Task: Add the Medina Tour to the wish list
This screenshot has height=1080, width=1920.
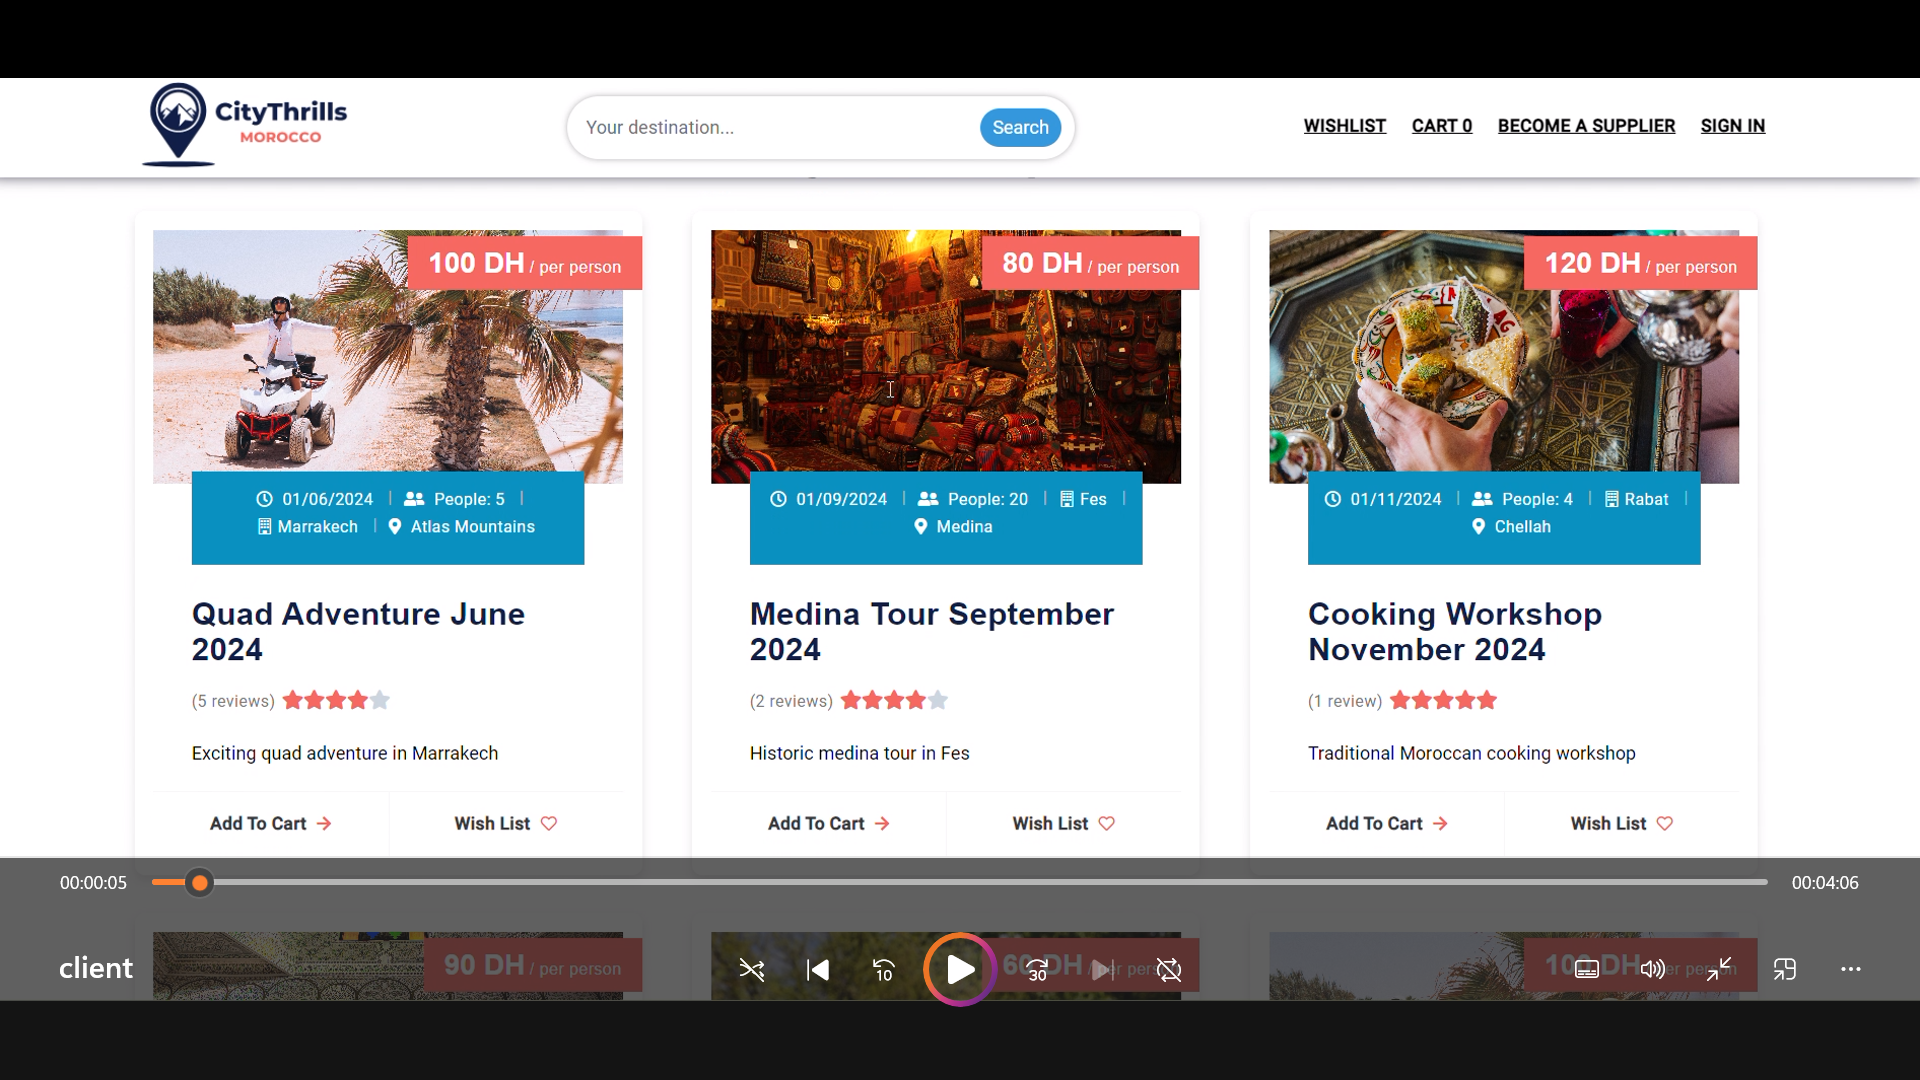Action: (x=1063, y=823)
